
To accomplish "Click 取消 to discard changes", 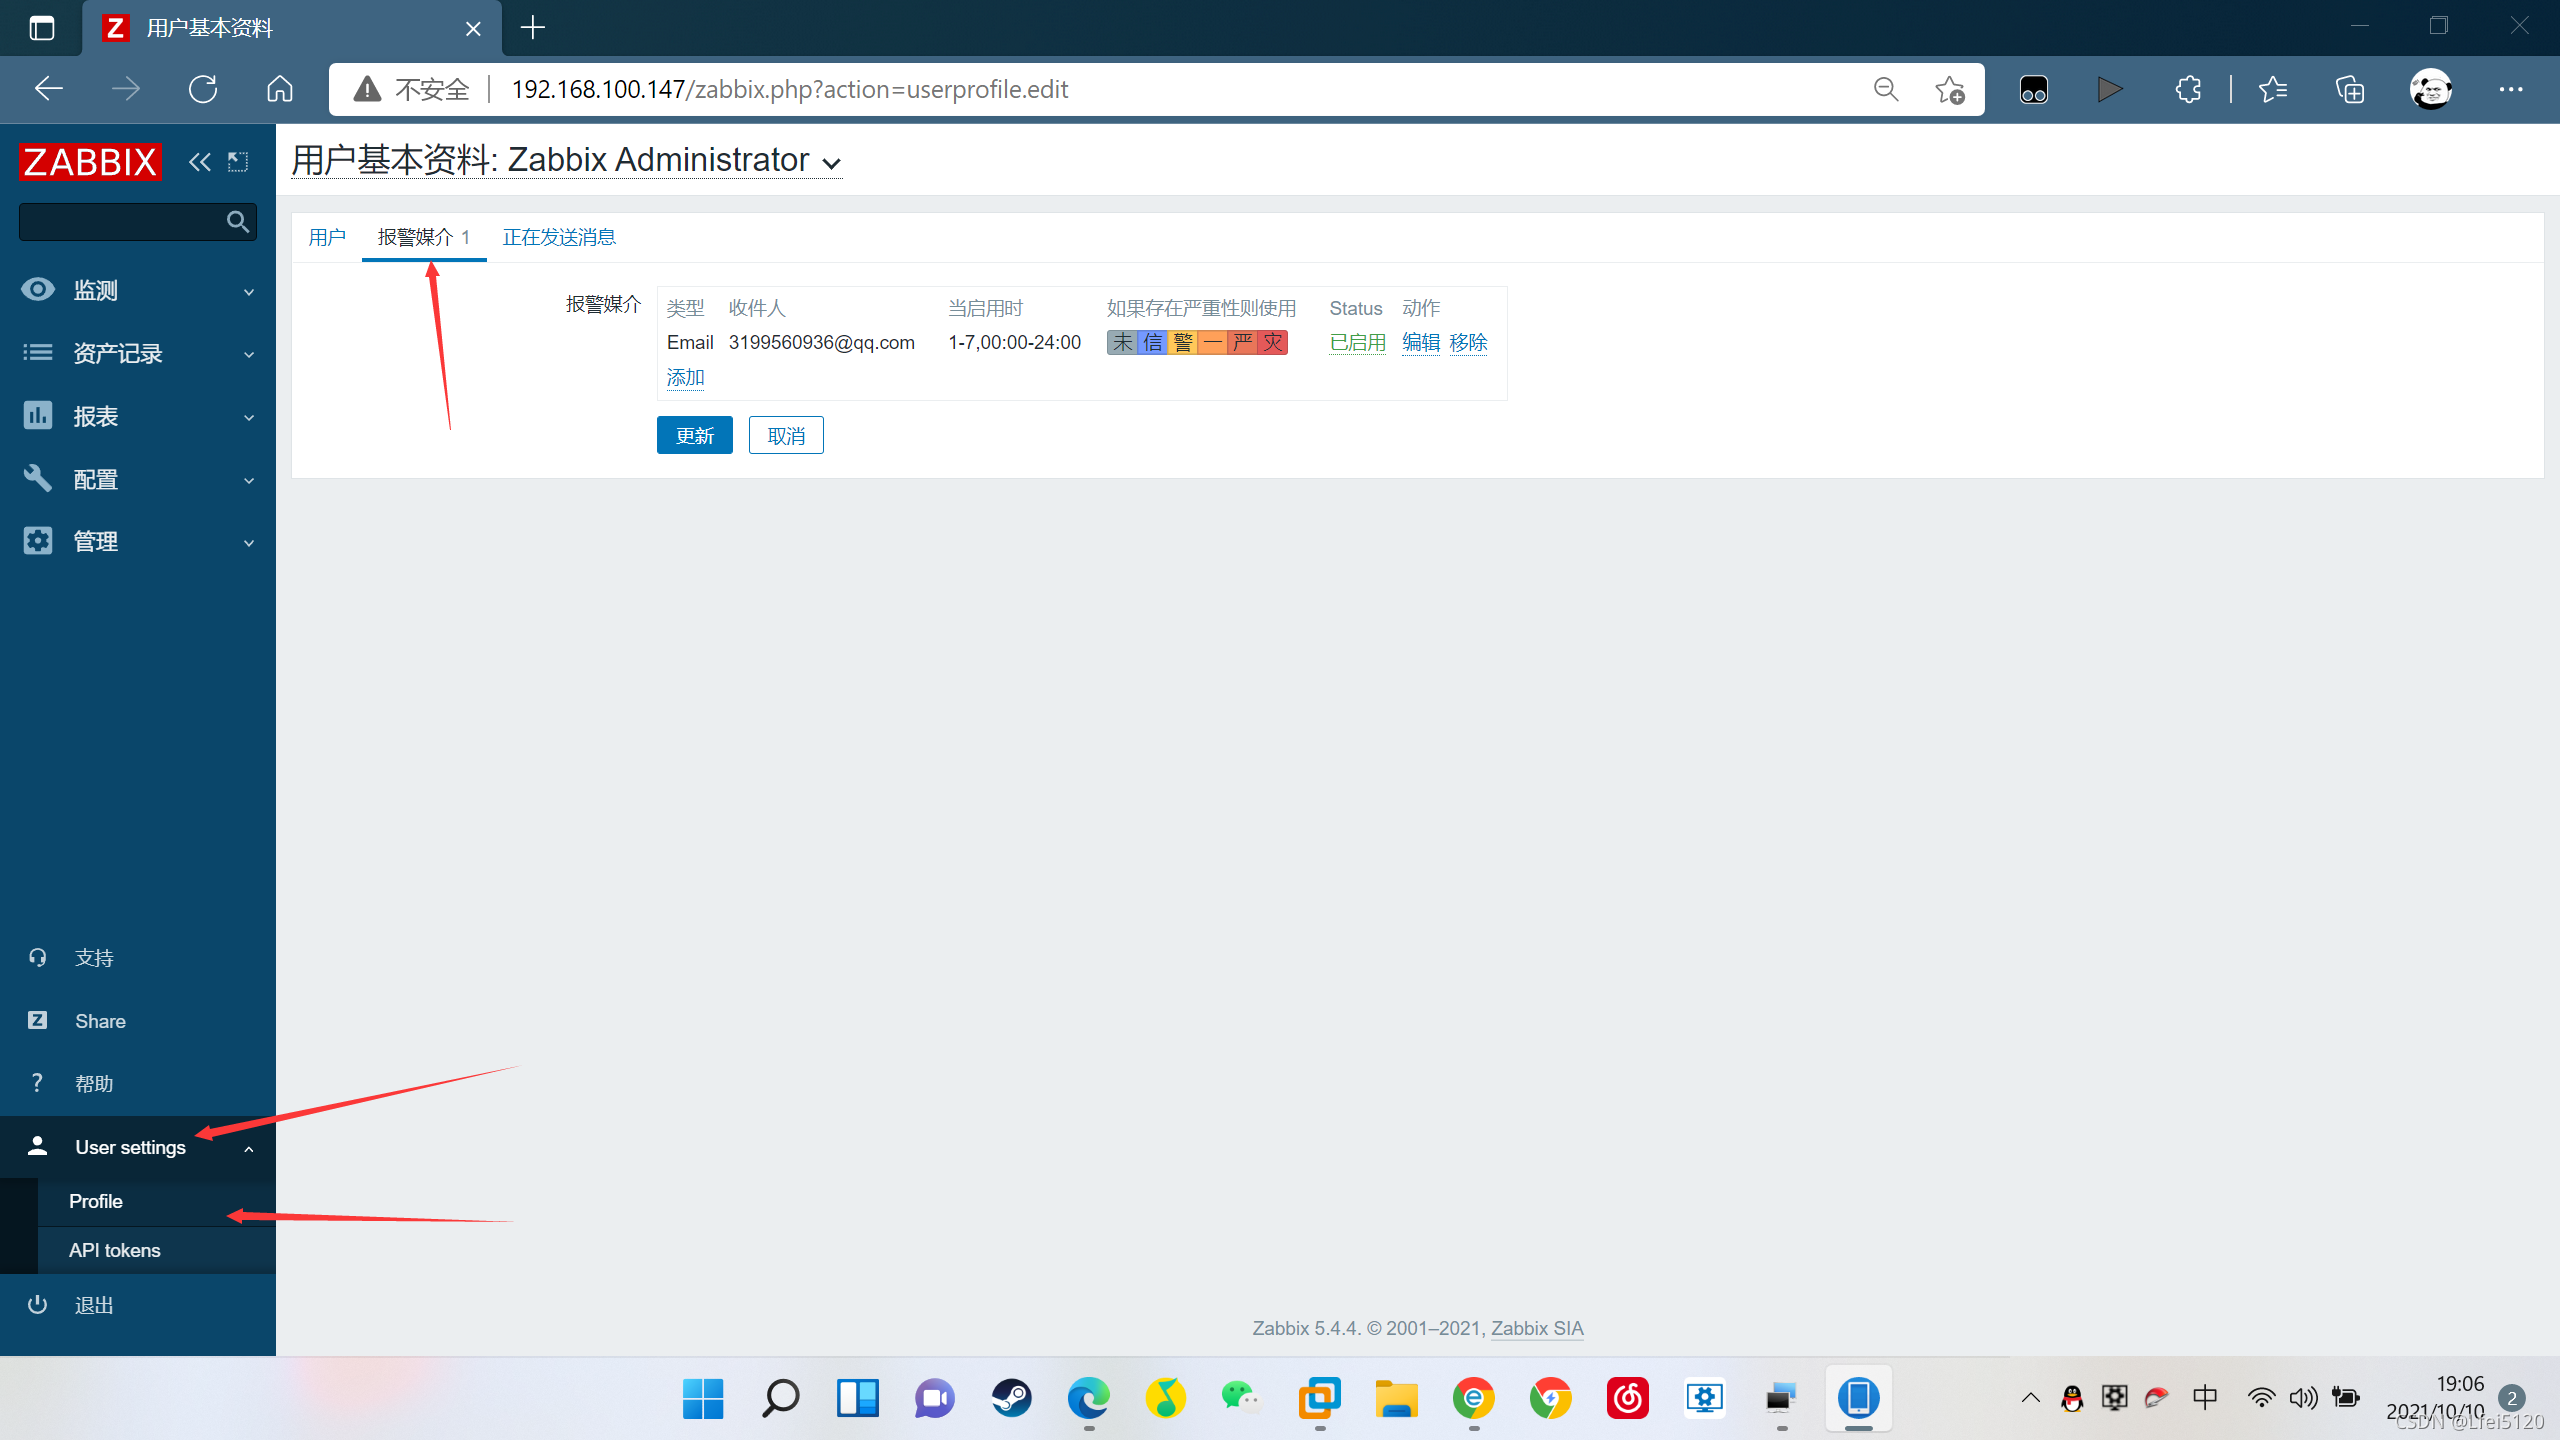I will (784, 434).
